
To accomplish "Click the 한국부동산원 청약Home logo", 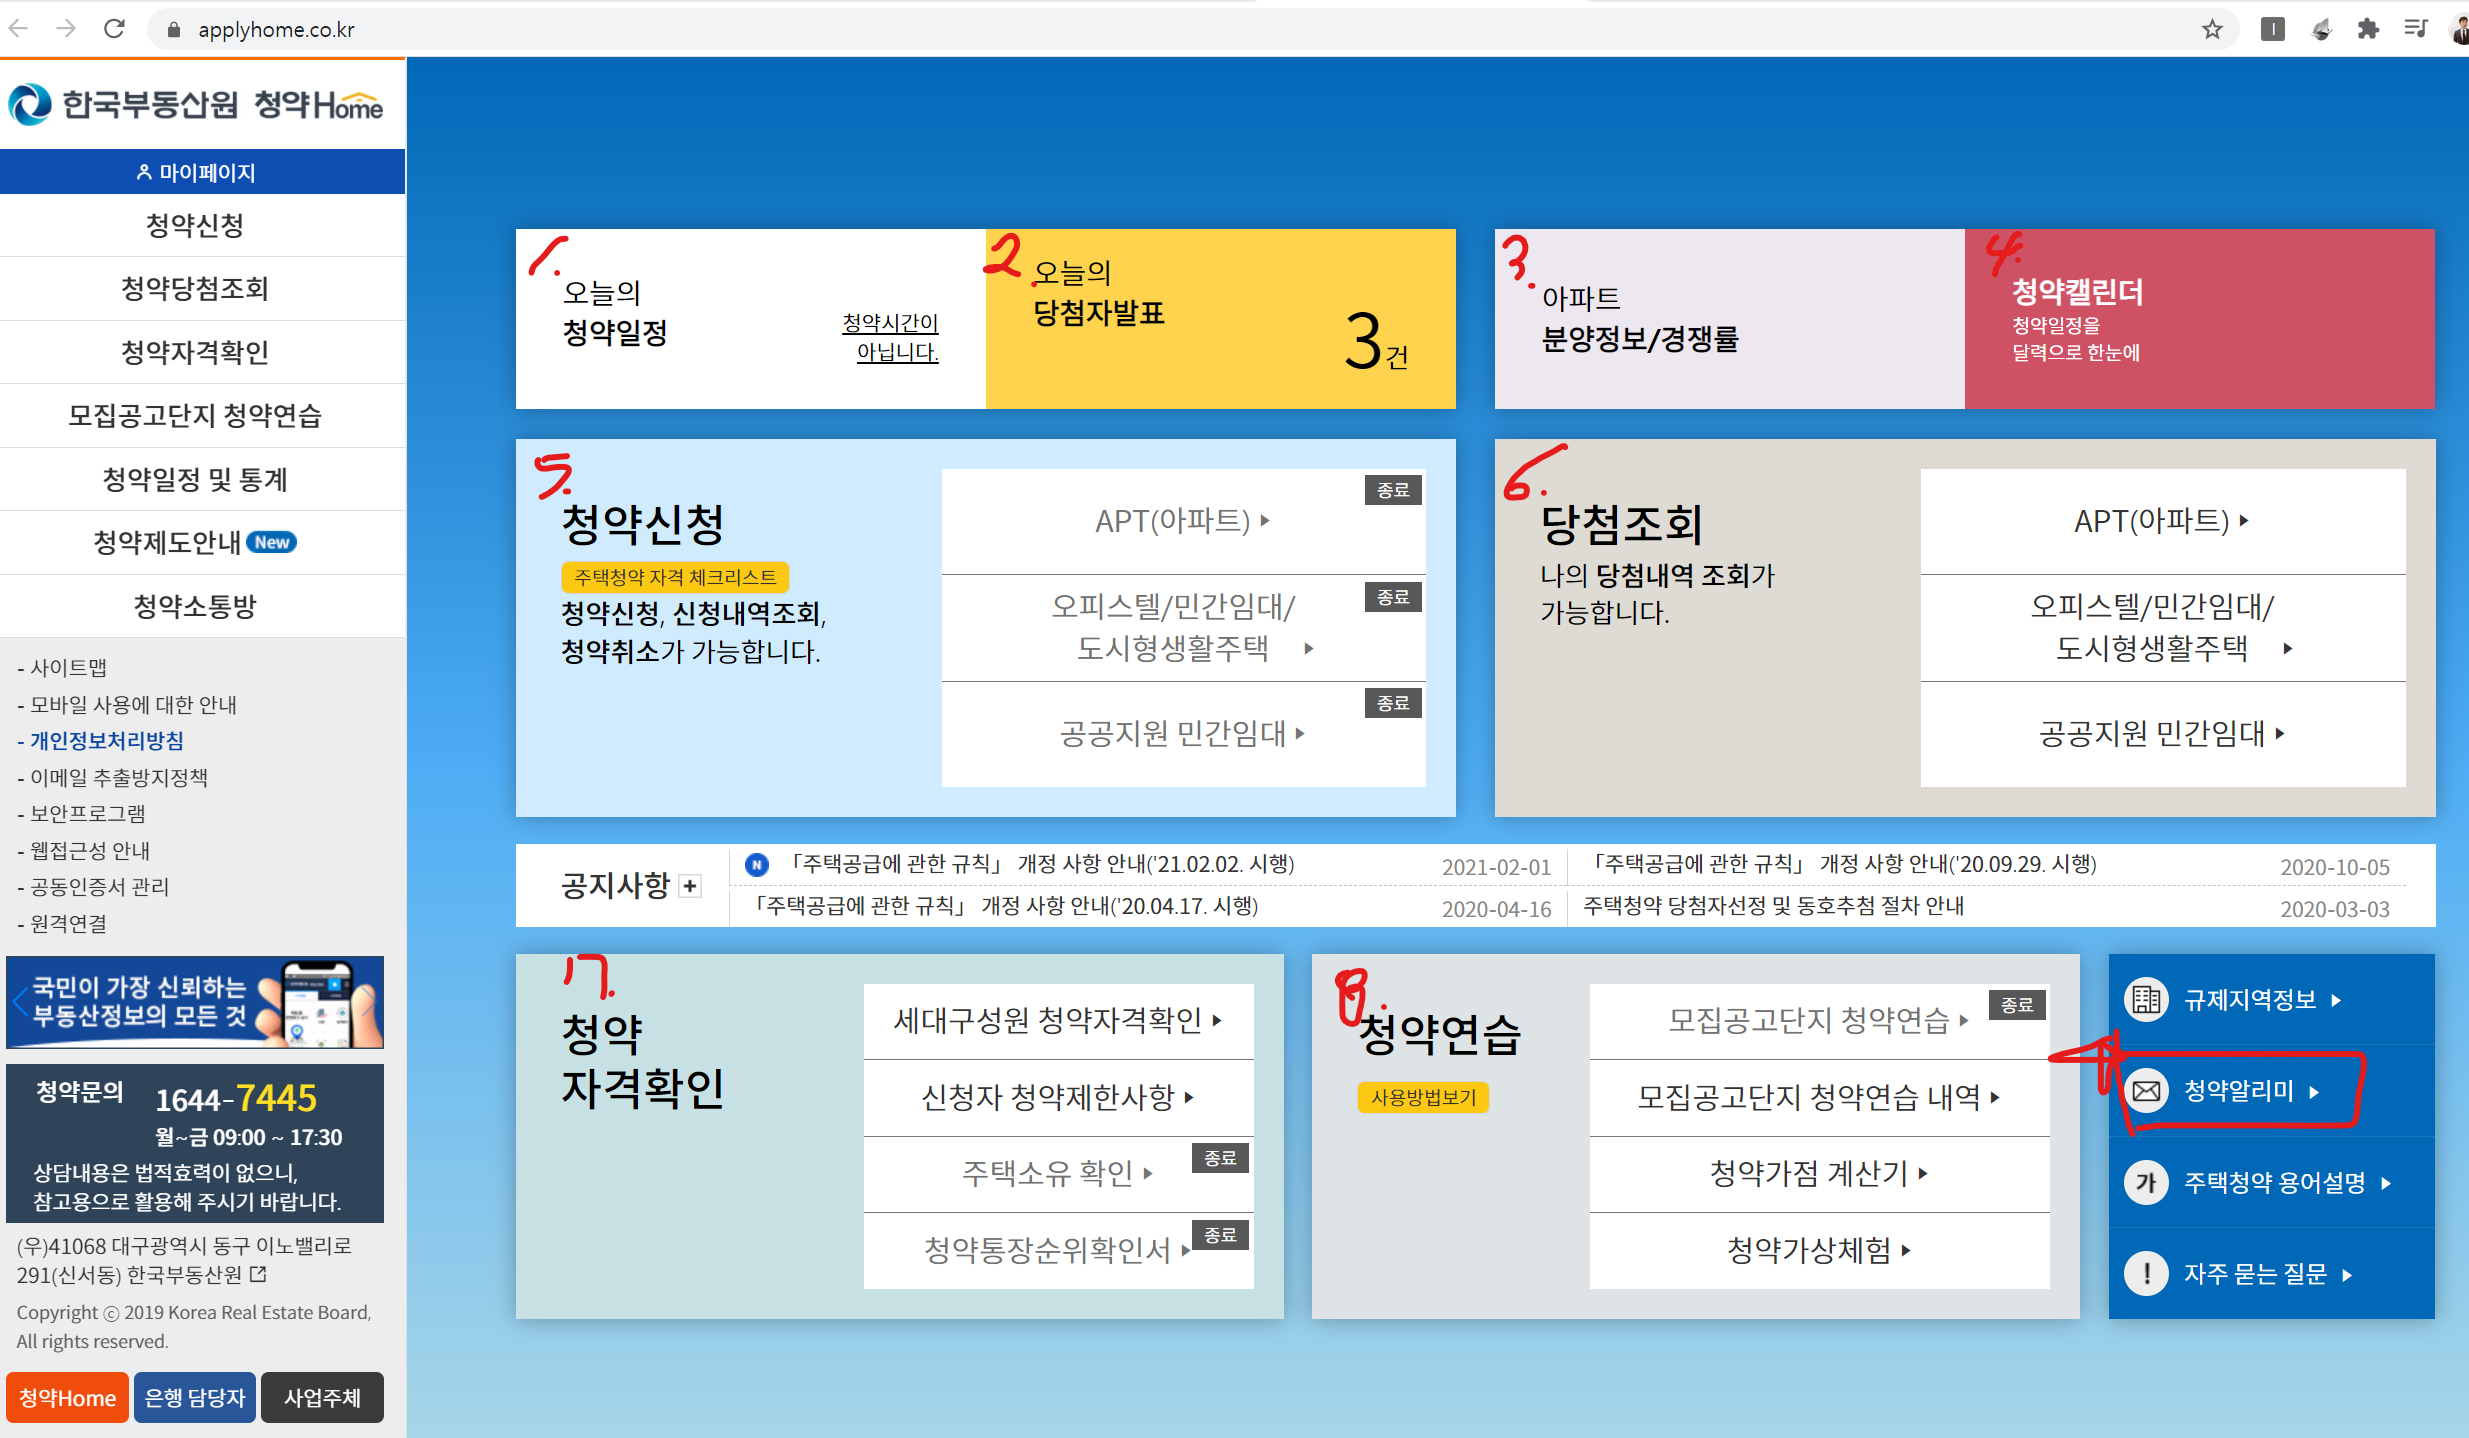I will [x=197, y=104].
